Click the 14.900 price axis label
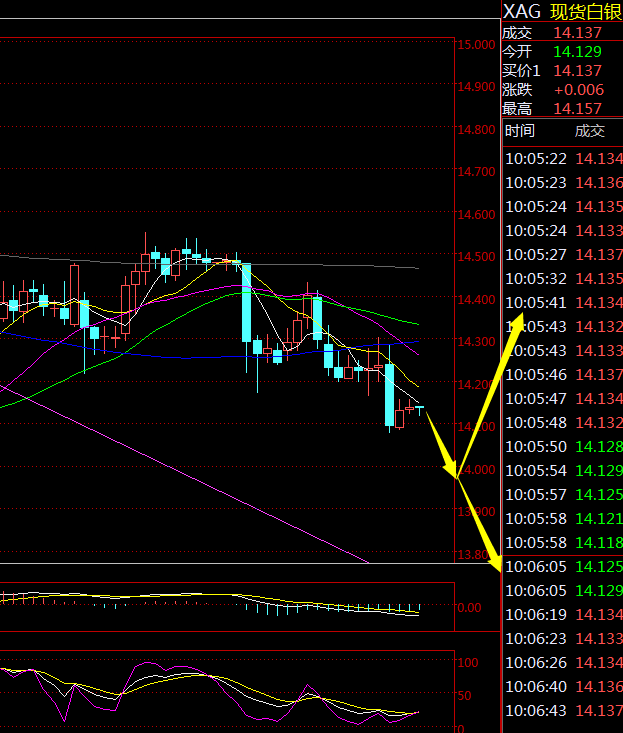This screenshot has height=733, width=623. click(476, 87)
